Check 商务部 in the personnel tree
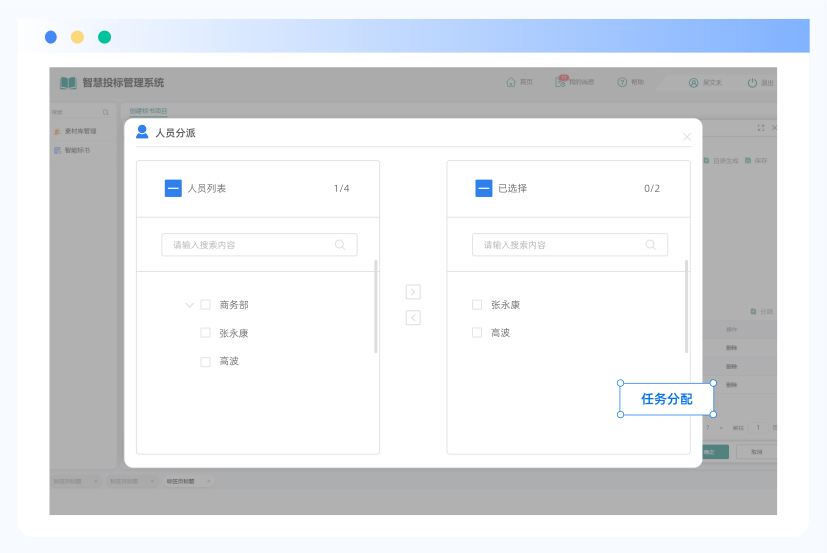Image resolution: width=827 pixels, height=553 pixels. tap(205, 305)
